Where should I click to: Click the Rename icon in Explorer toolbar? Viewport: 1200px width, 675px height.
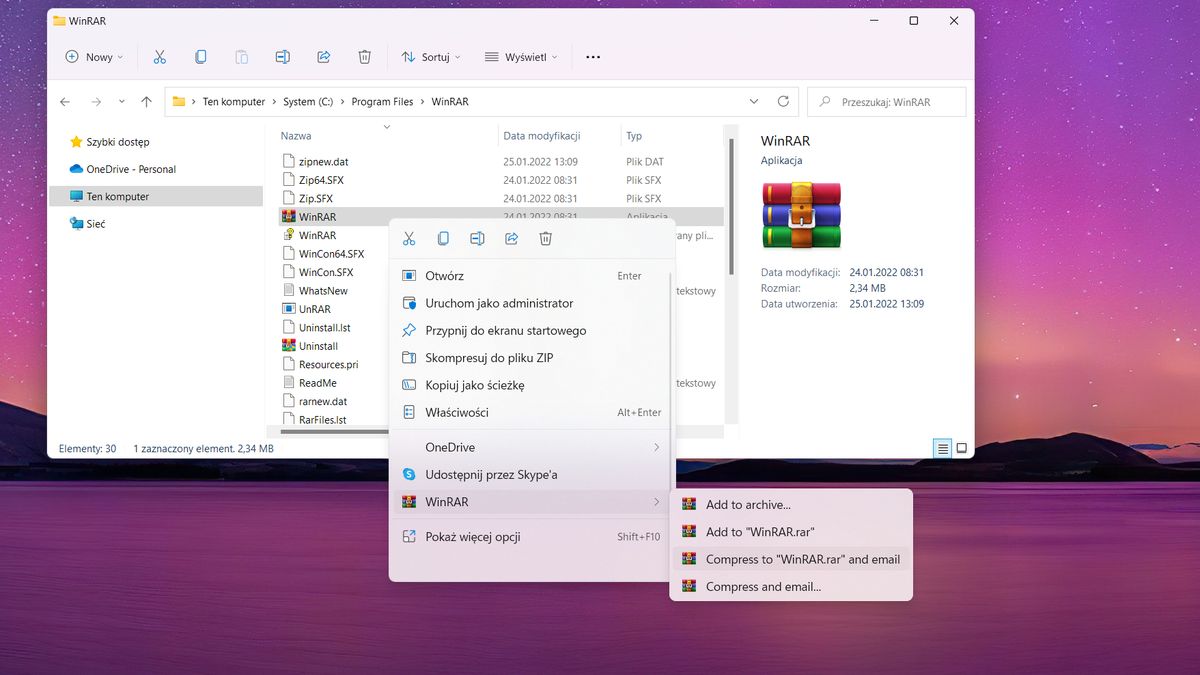click(x=282, y=57)
